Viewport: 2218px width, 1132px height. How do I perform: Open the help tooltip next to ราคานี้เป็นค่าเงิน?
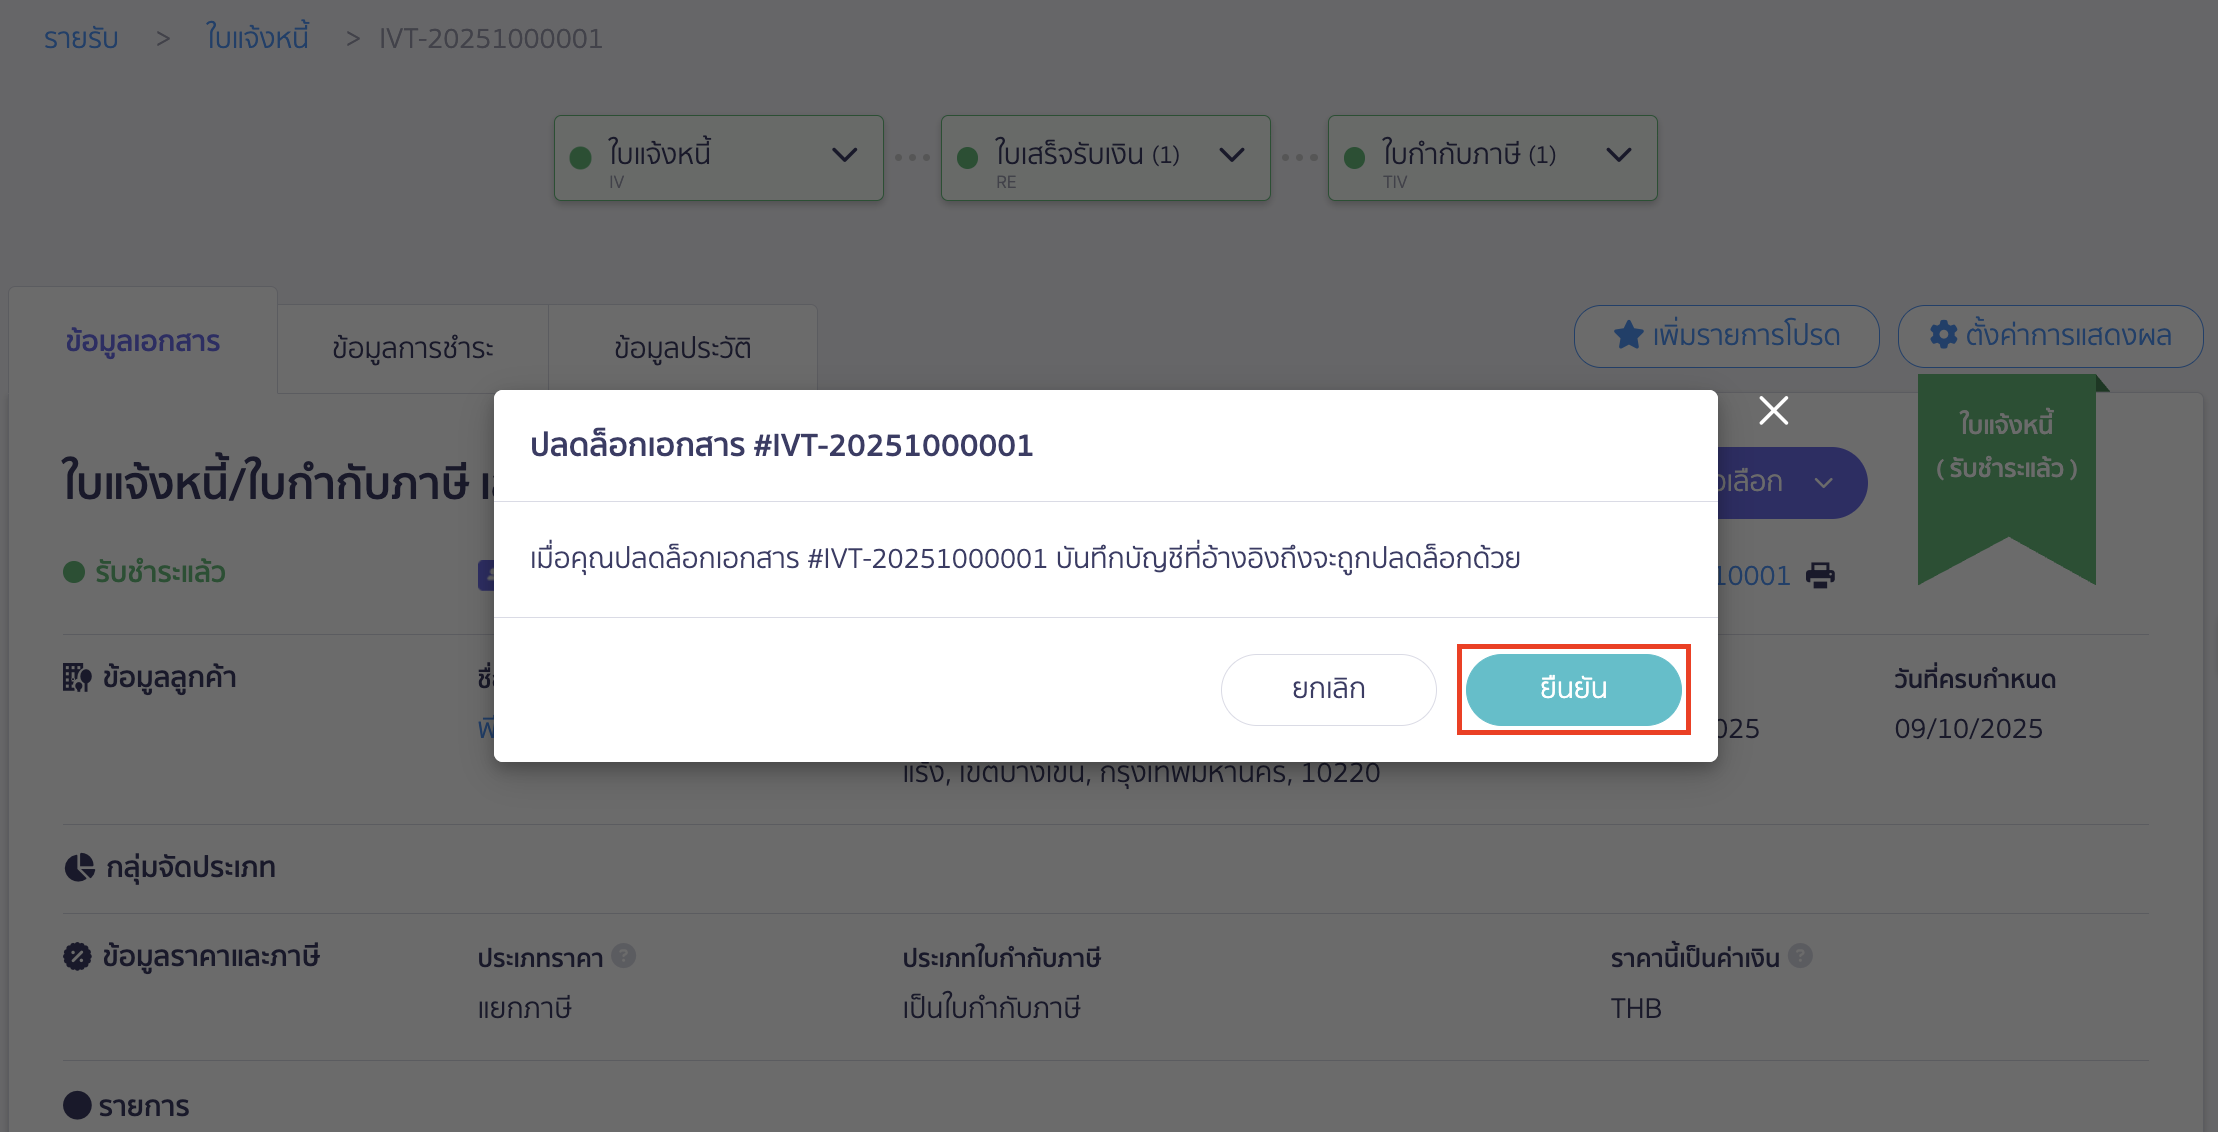1800,956
